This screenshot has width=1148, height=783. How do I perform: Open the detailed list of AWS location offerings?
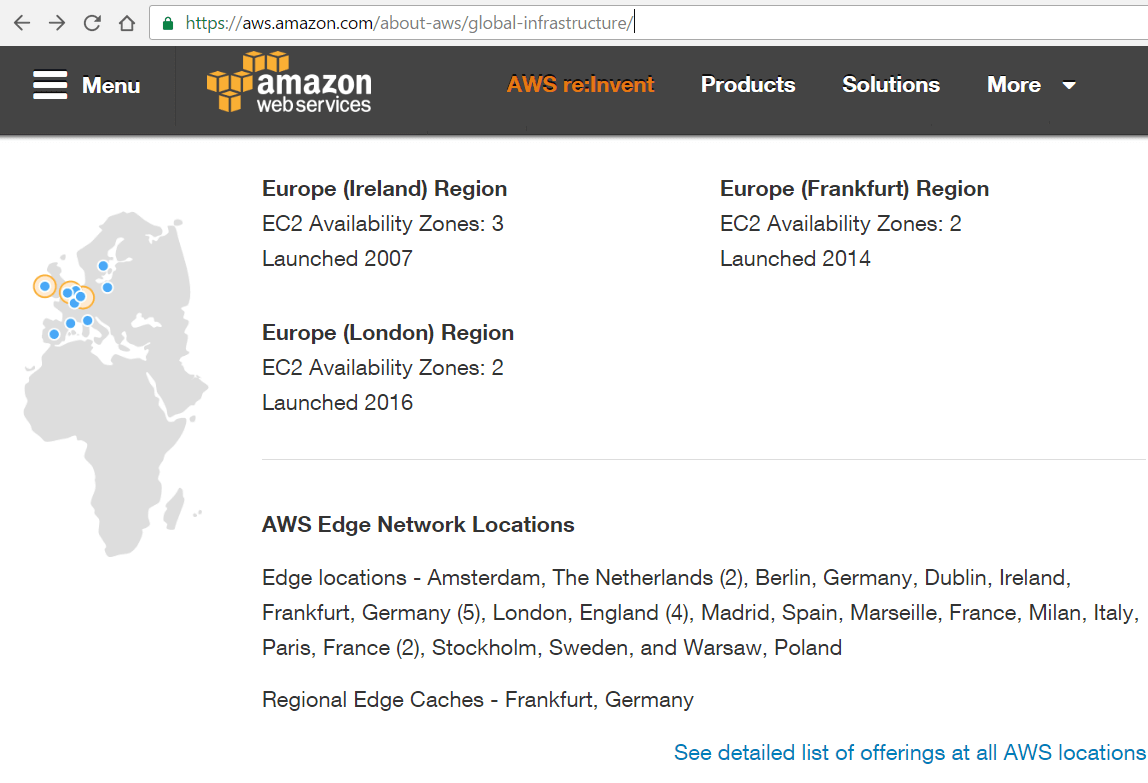[910, 752]
